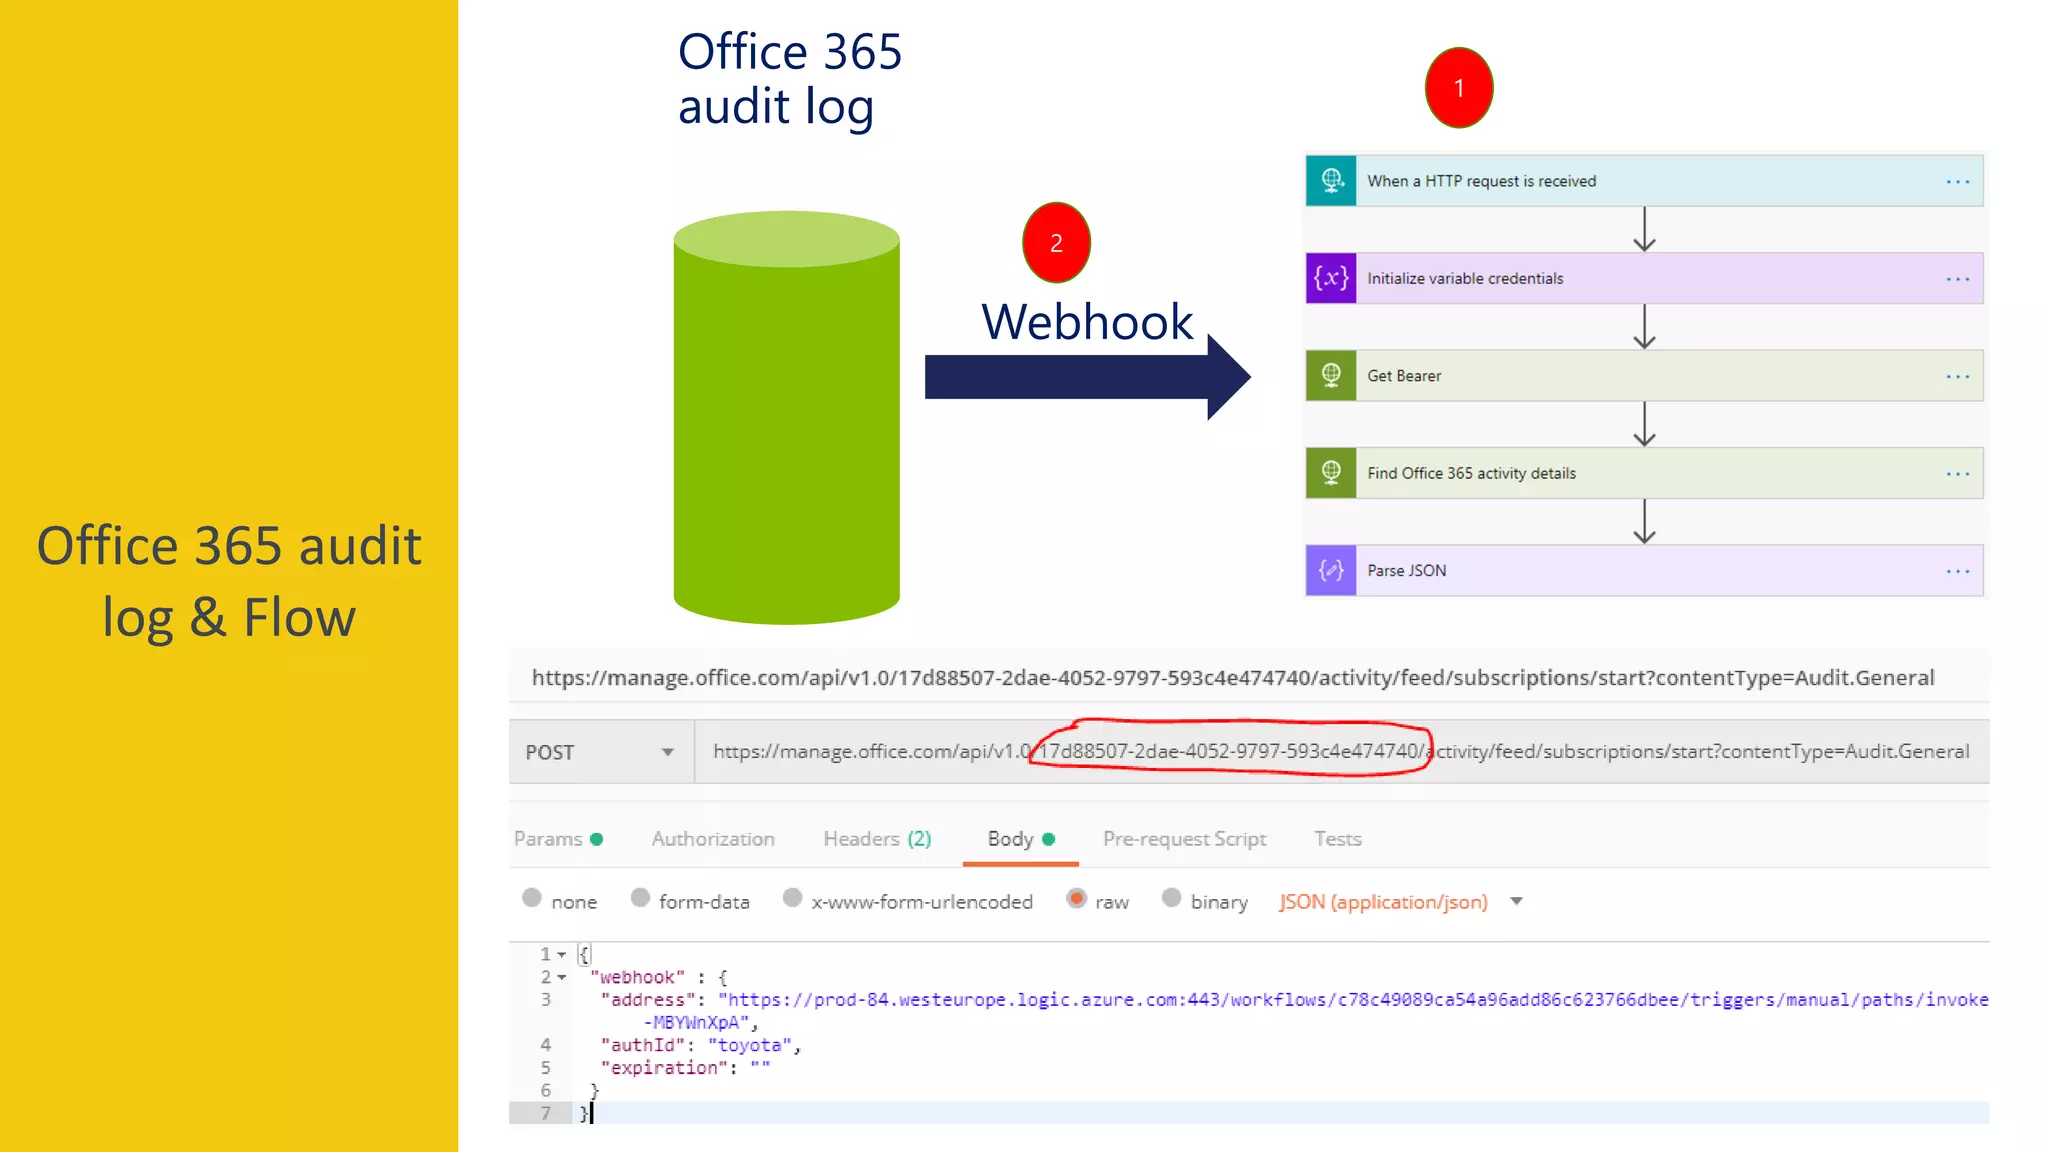Click the "webhook" key on line 2
The height and width of the screenshot is (1152, 2048).
click(x=637, y=978)
